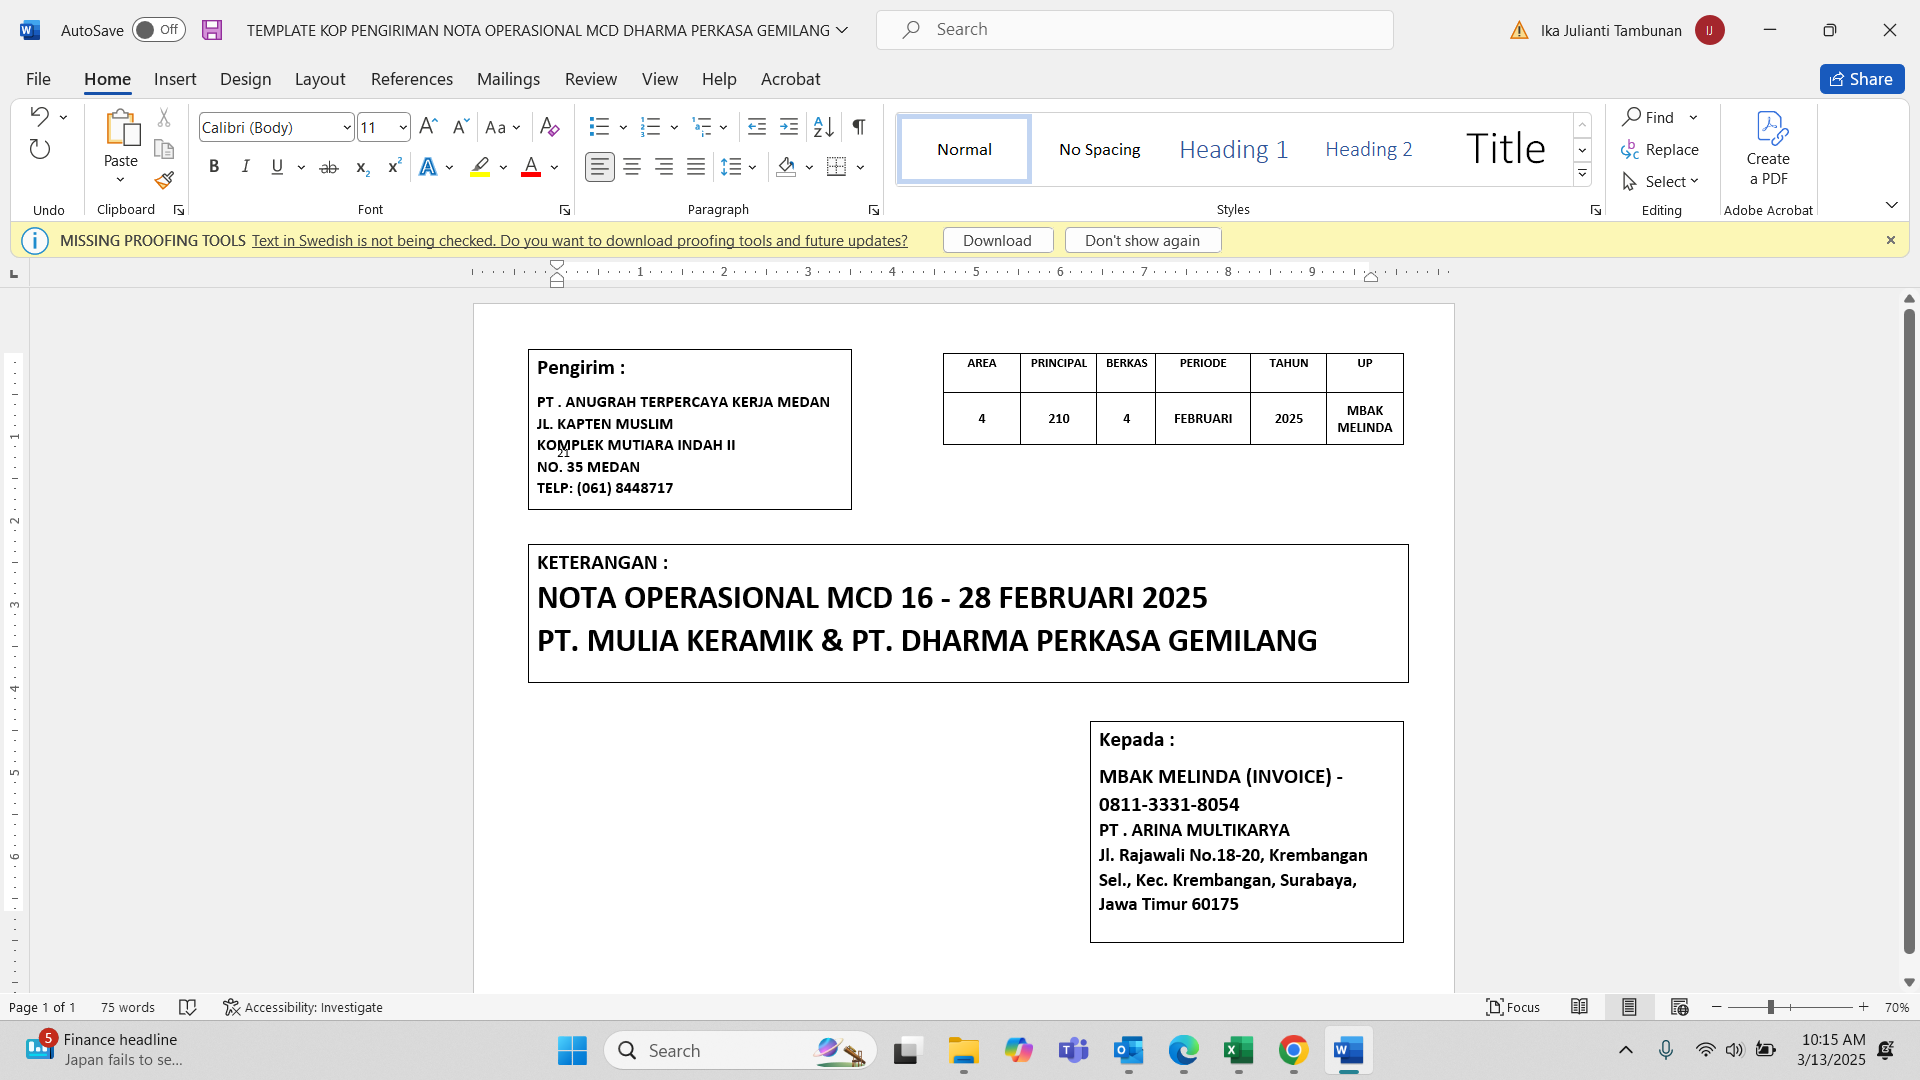Click the Redo icon
This screenshot has width=1920, height=1080.
pos(39,150)
